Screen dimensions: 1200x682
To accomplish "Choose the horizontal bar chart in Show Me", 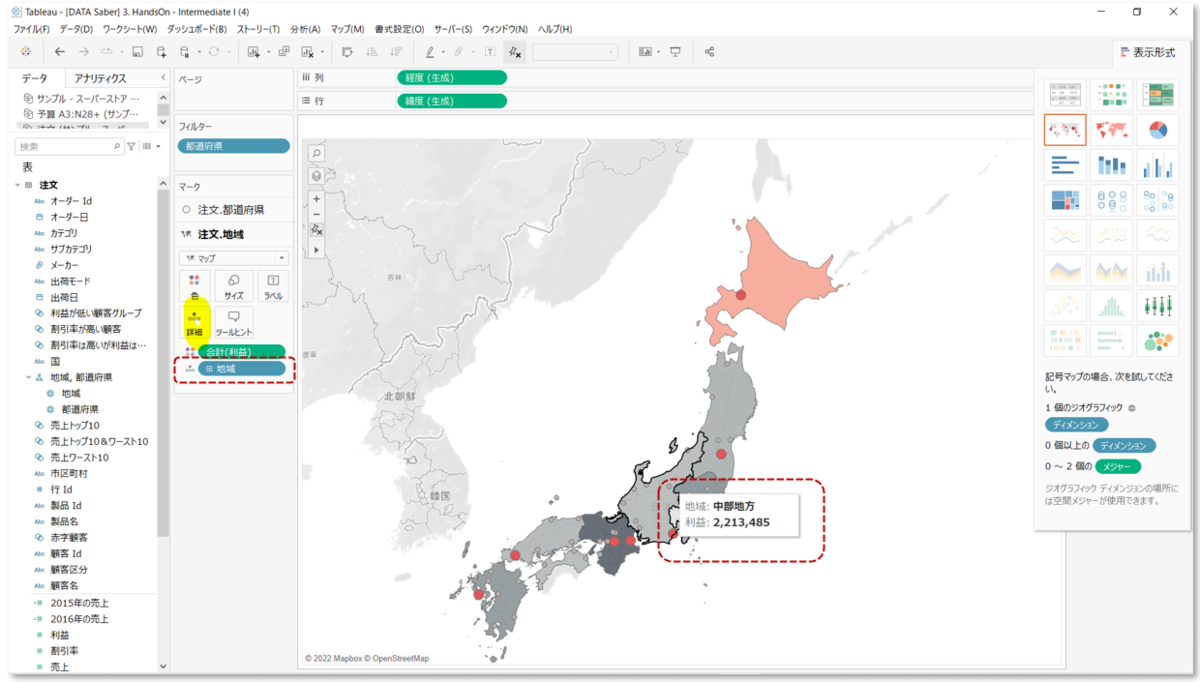I will coord(1065,165).
